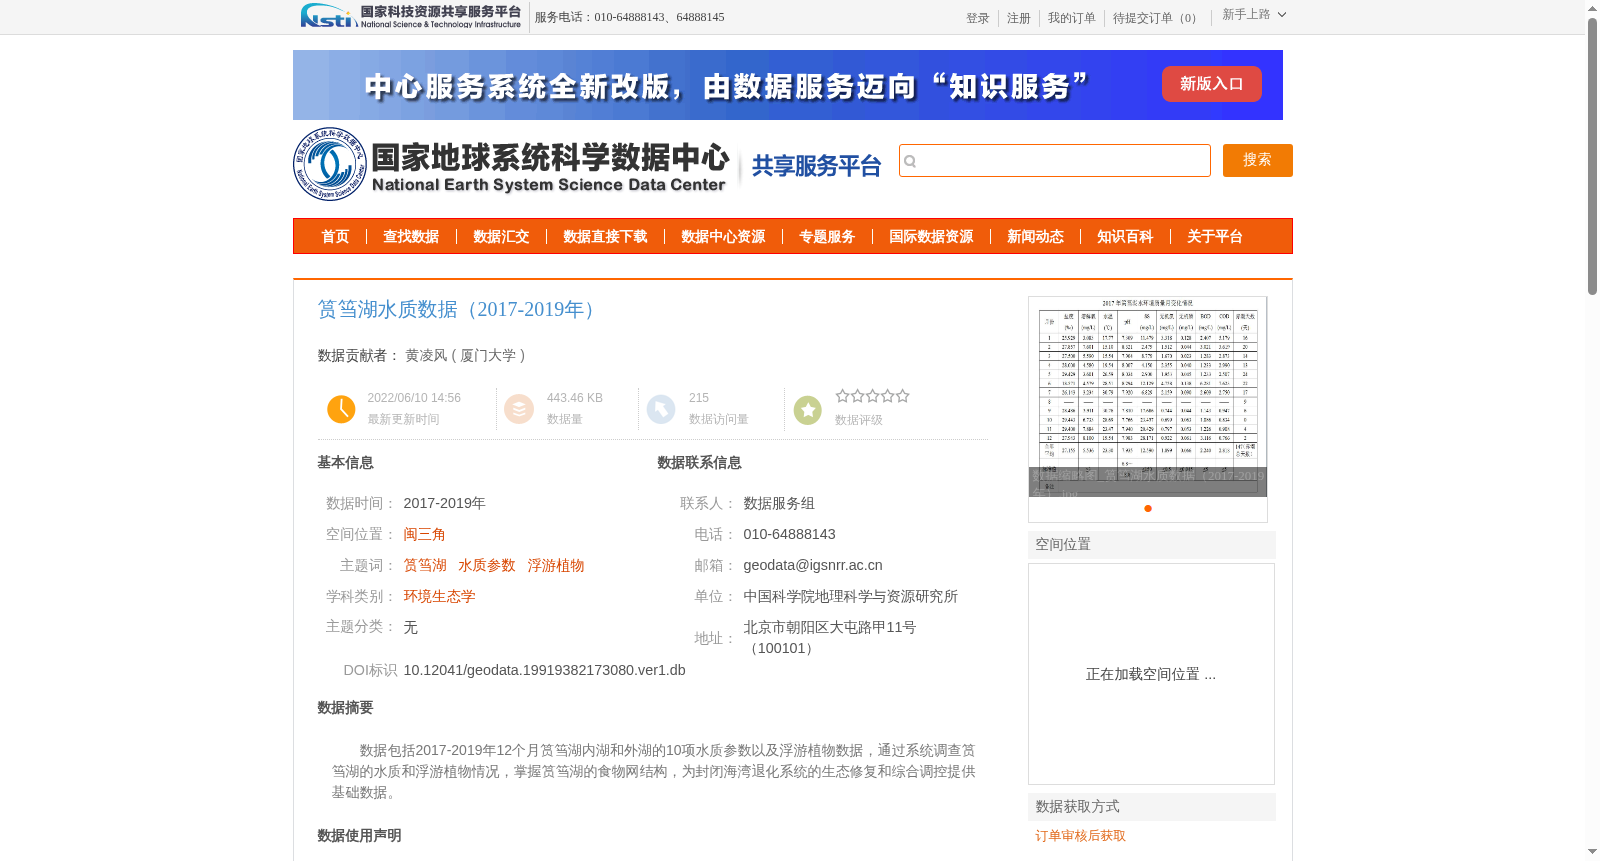
Task: Click the 共享服务平台 text
Action: point(816,166)
